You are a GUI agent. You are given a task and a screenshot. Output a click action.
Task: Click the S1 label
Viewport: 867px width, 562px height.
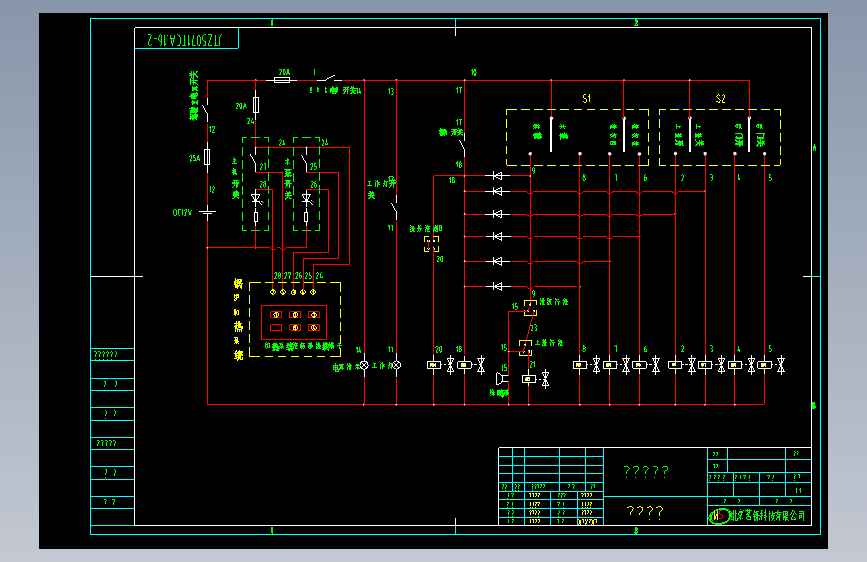coord(587,98)
